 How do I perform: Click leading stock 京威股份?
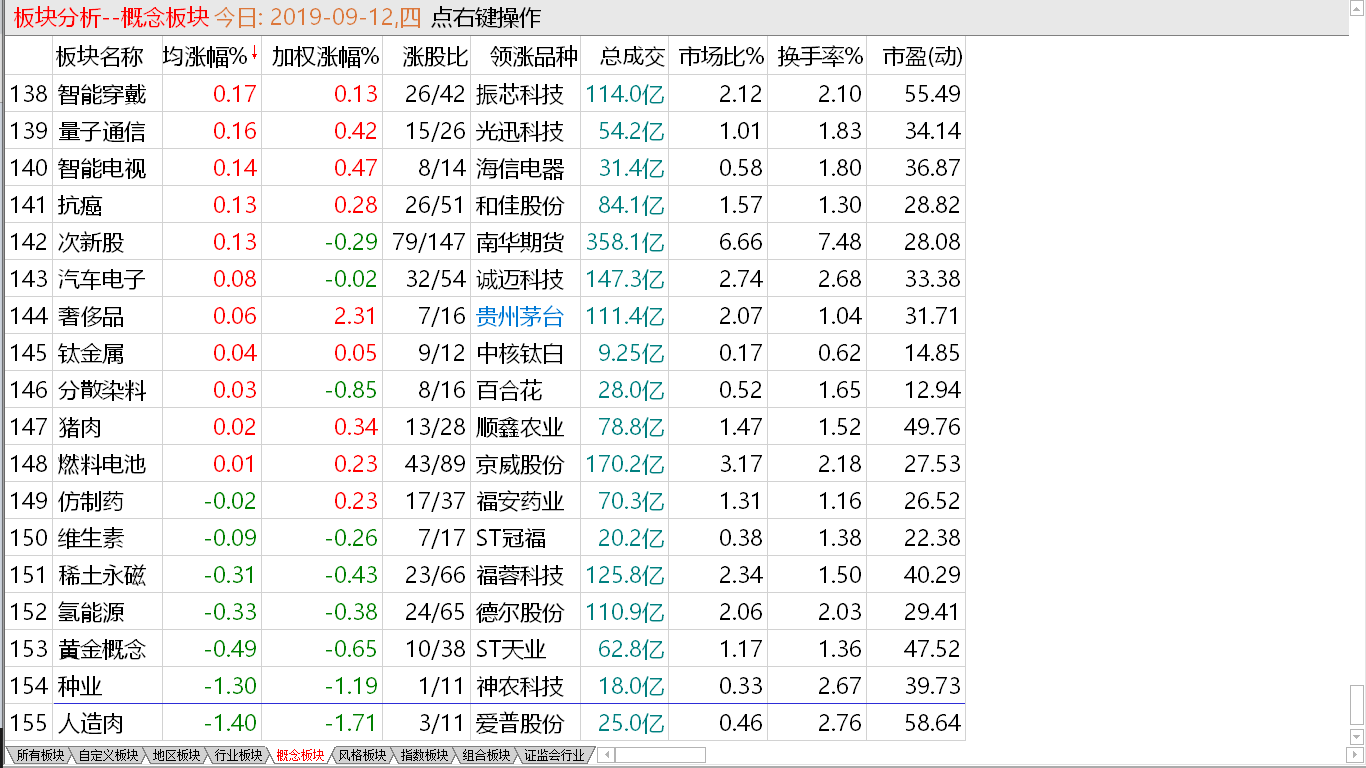(520, 464)
